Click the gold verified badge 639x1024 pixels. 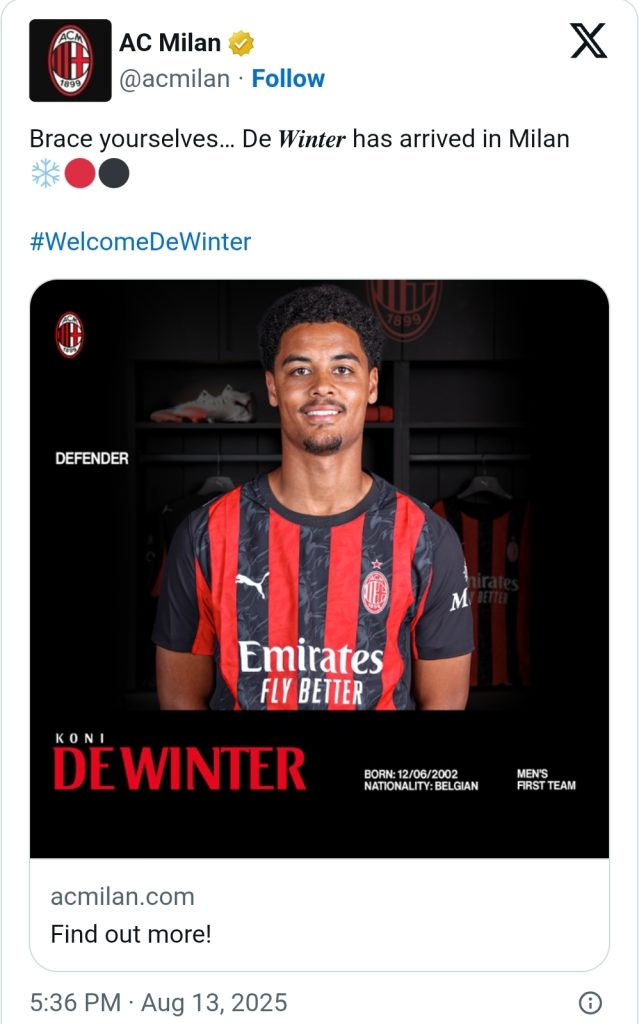[240, 44]
